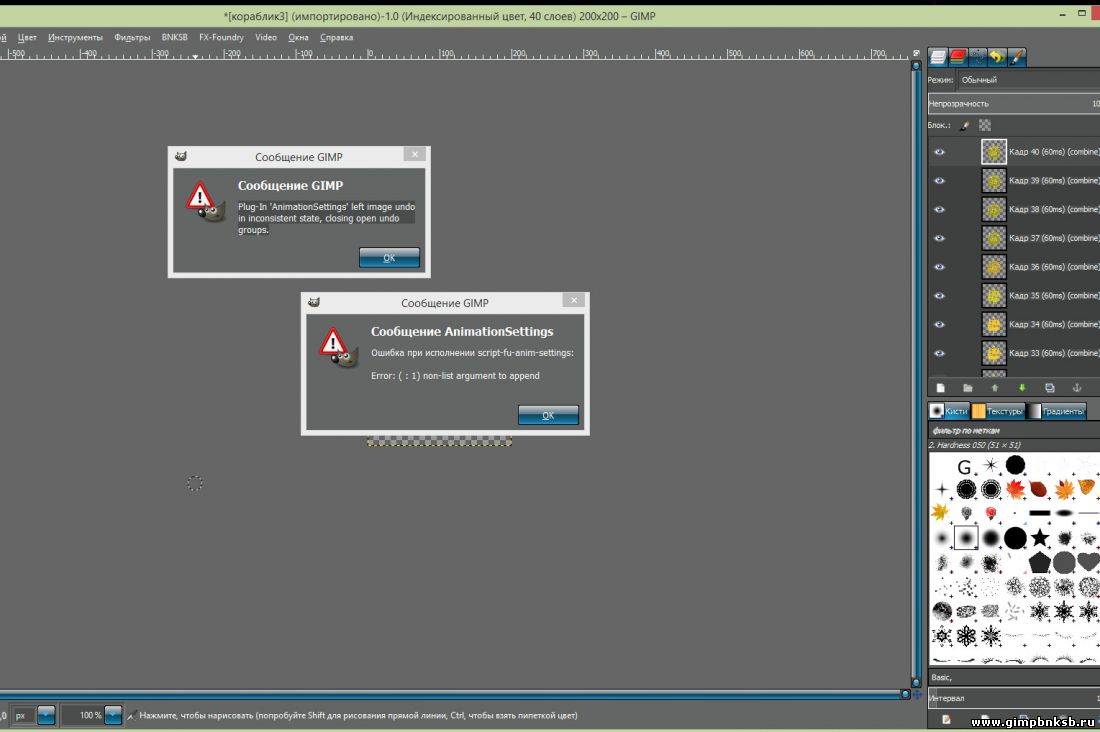Screen dimensions: 1100x732
Task: Hide the Кадр 40 layer
Action: 939,152
